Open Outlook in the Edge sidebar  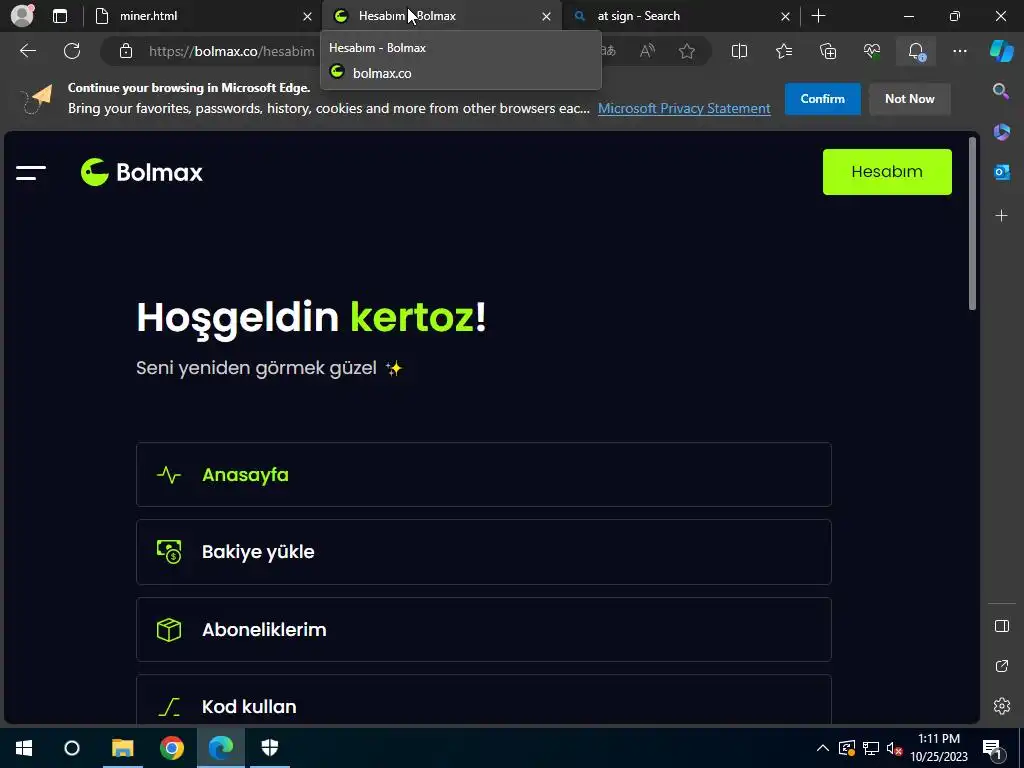(1001, 172)
